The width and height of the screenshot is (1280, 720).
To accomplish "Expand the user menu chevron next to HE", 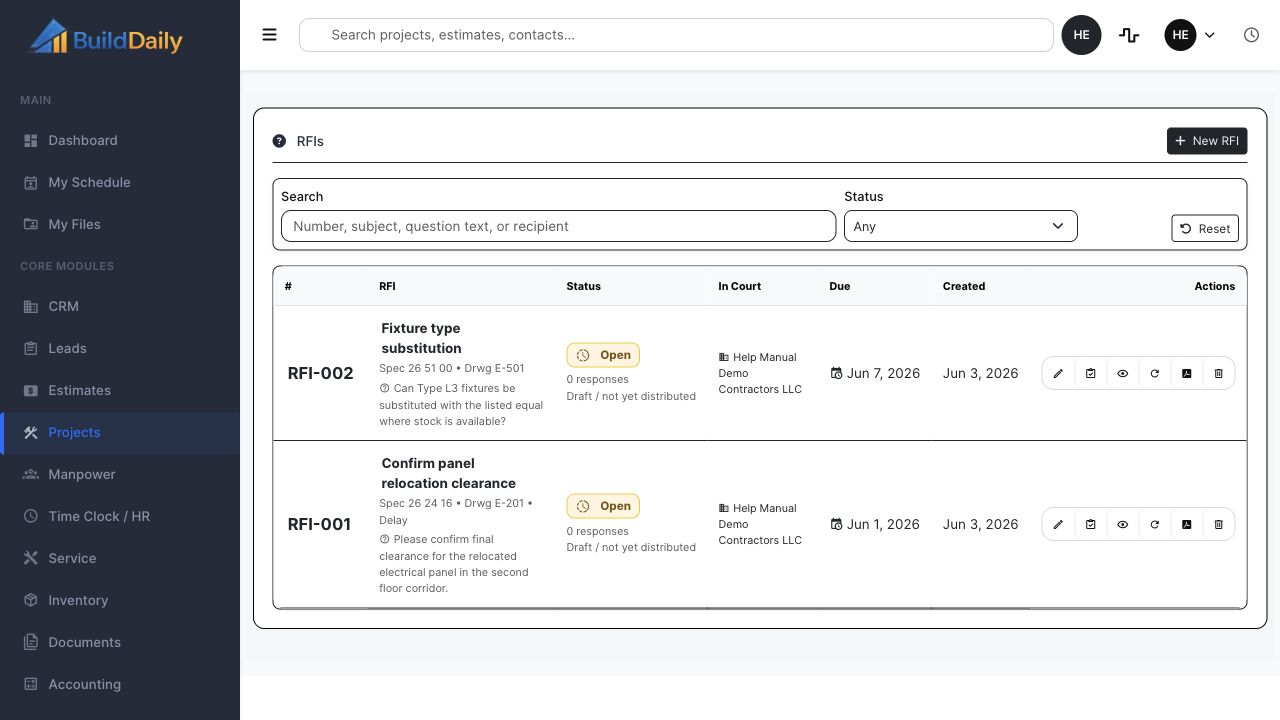I will pos(1209,35).
